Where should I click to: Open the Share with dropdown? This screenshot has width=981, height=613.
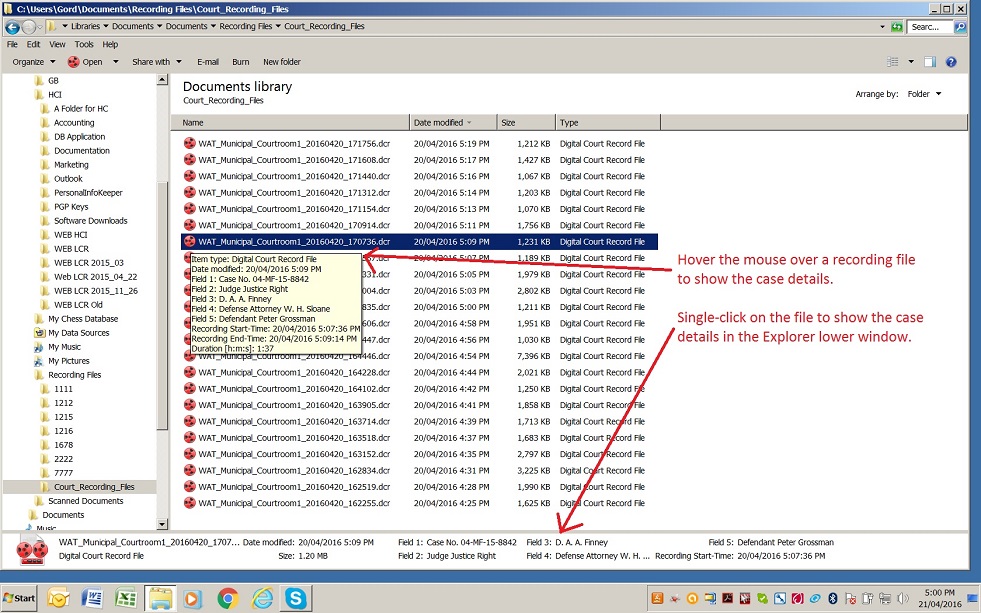[x=155, y=62]
